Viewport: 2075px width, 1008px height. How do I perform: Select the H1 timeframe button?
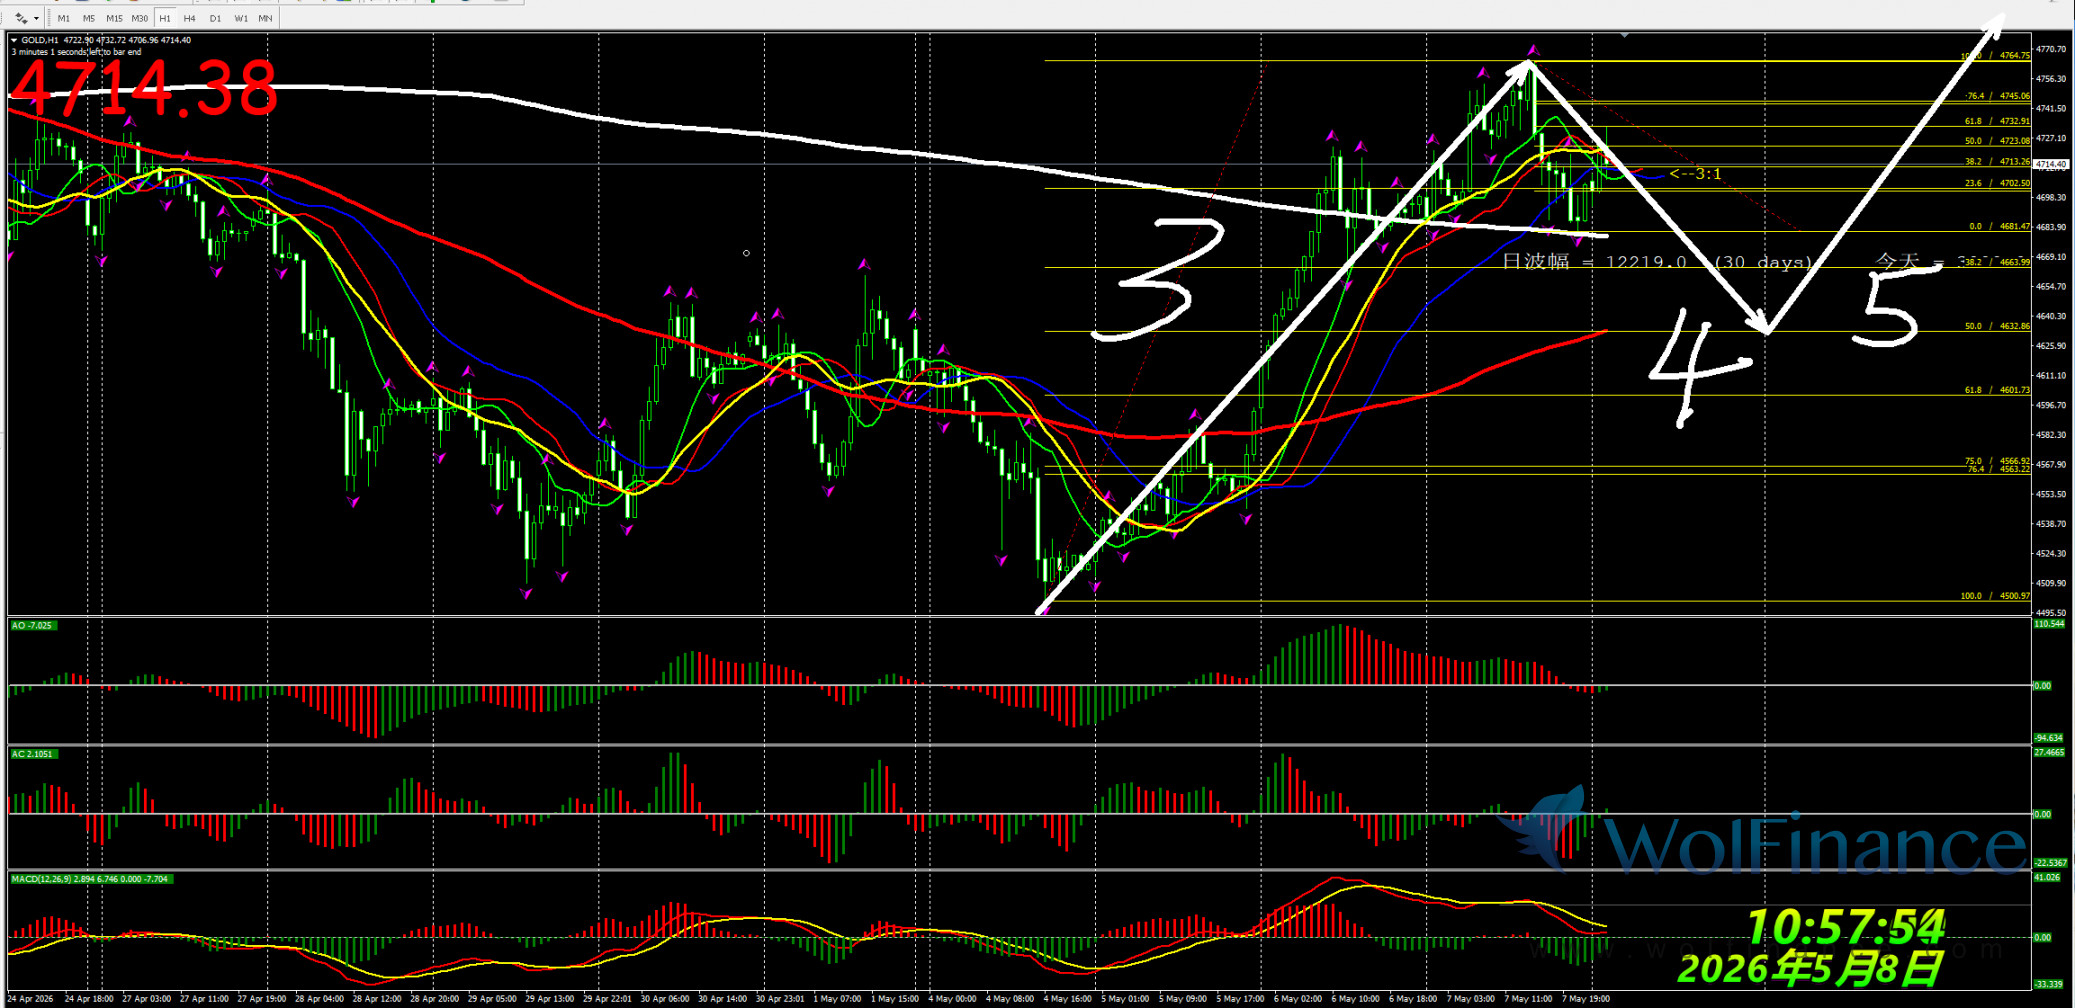click(x=165, y=18)
